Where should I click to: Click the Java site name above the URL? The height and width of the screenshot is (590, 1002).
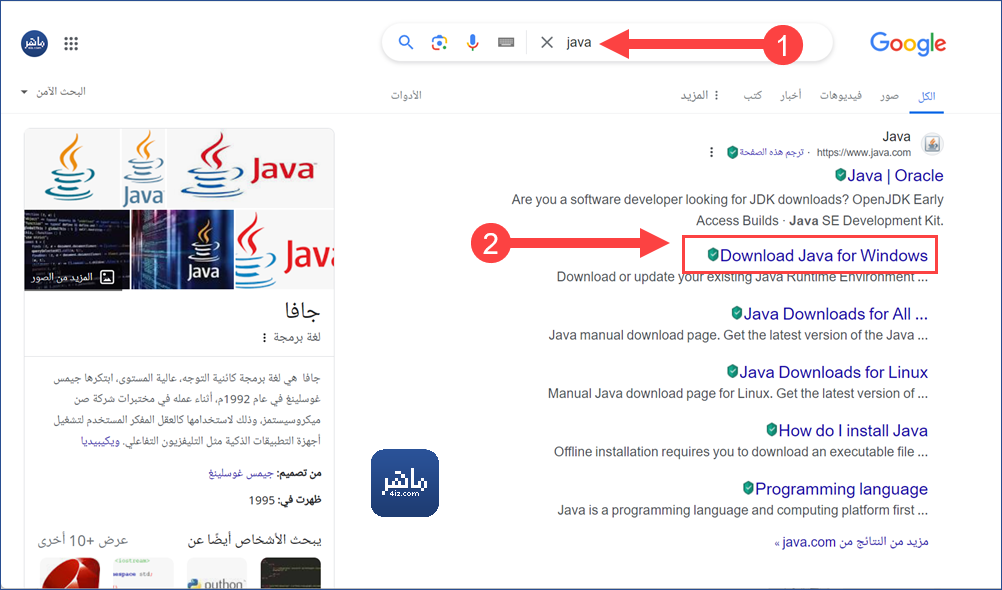[896, 136]
